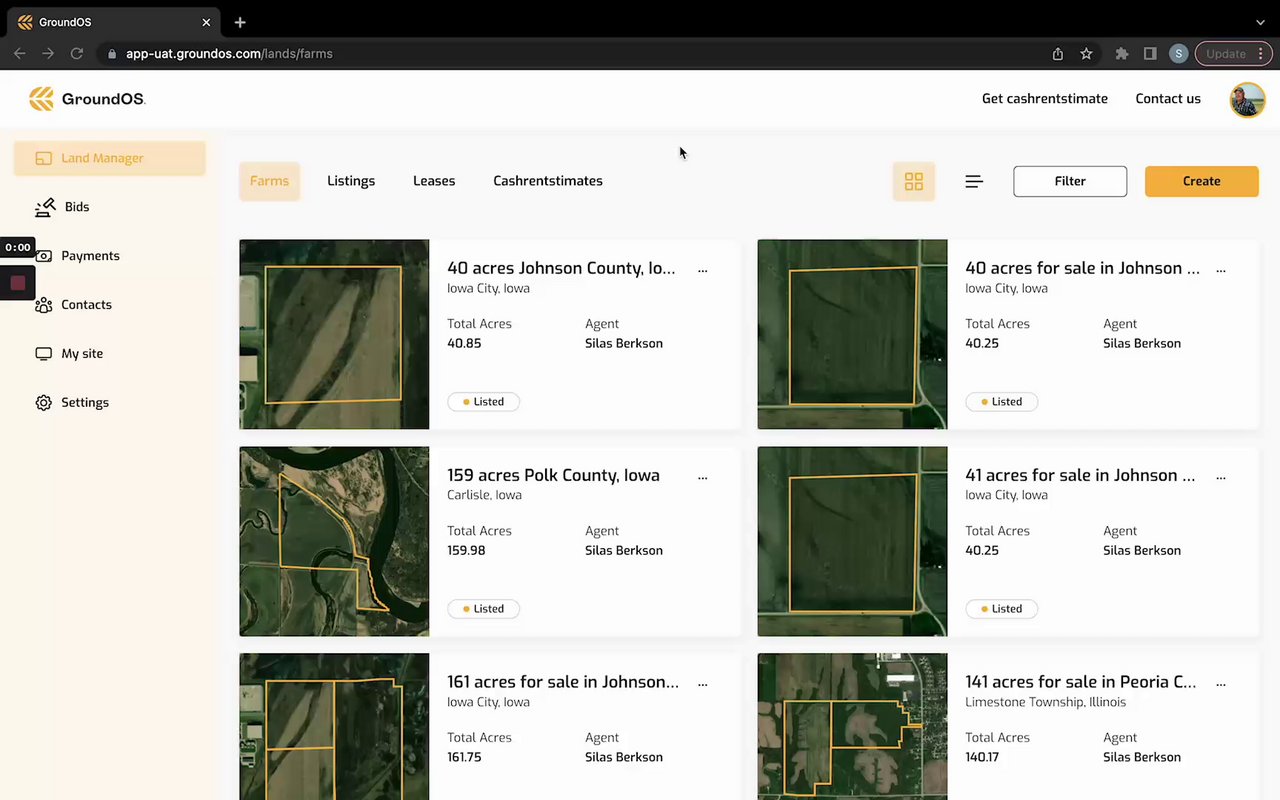Screen dimensions: 1280x800
Task: Open the Filter button
Action: pyautogui.click(x=1070, y=181)
